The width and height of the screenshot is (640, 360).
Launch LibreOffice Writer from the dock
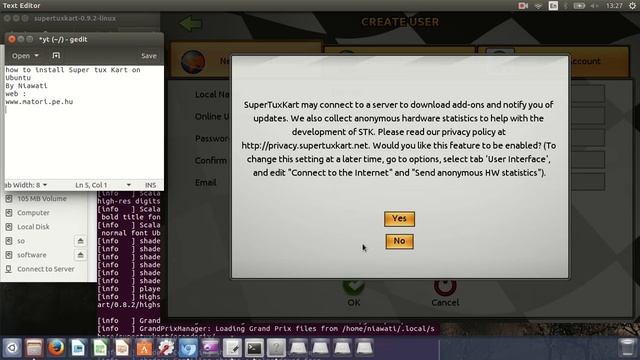pos(78,348)
